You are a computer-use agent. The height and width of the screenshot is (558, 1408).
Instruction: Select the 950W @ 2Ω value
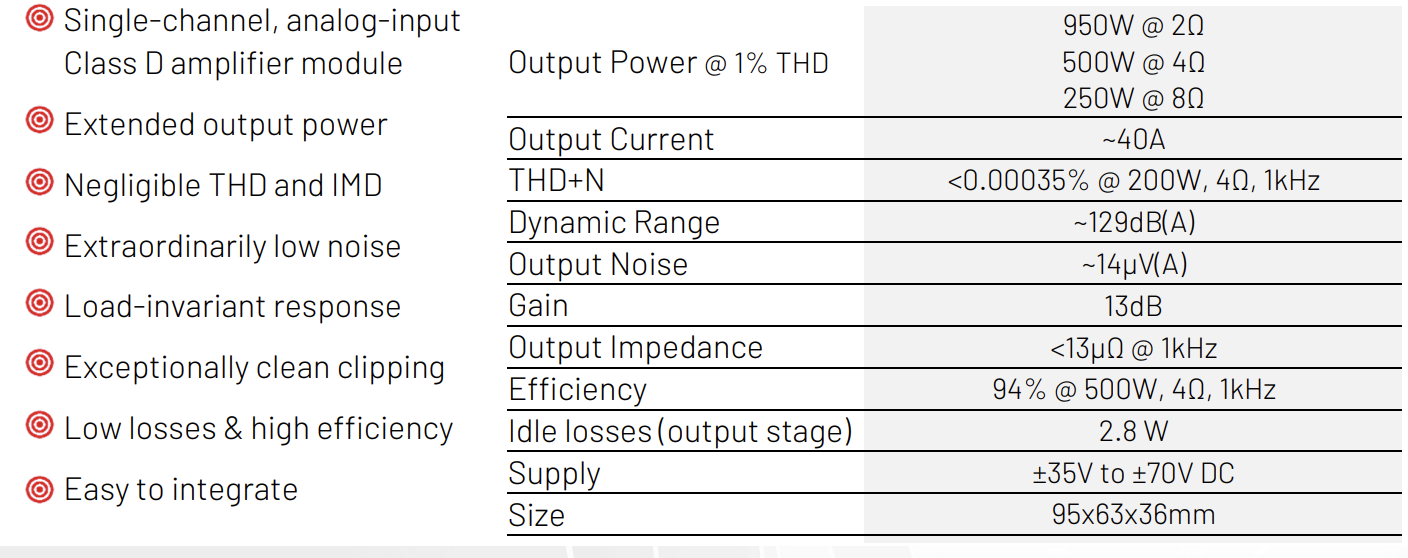point(1133,26)
